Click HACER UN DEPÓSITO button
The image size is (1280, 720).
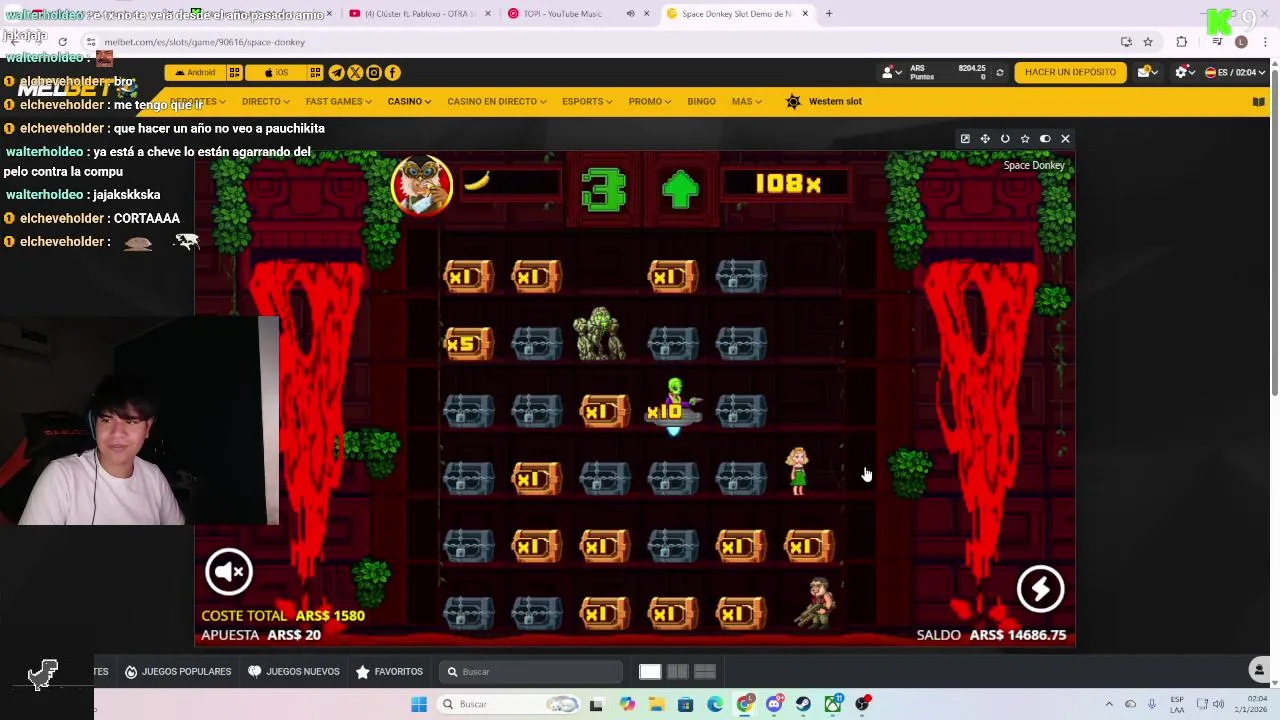1070,72
